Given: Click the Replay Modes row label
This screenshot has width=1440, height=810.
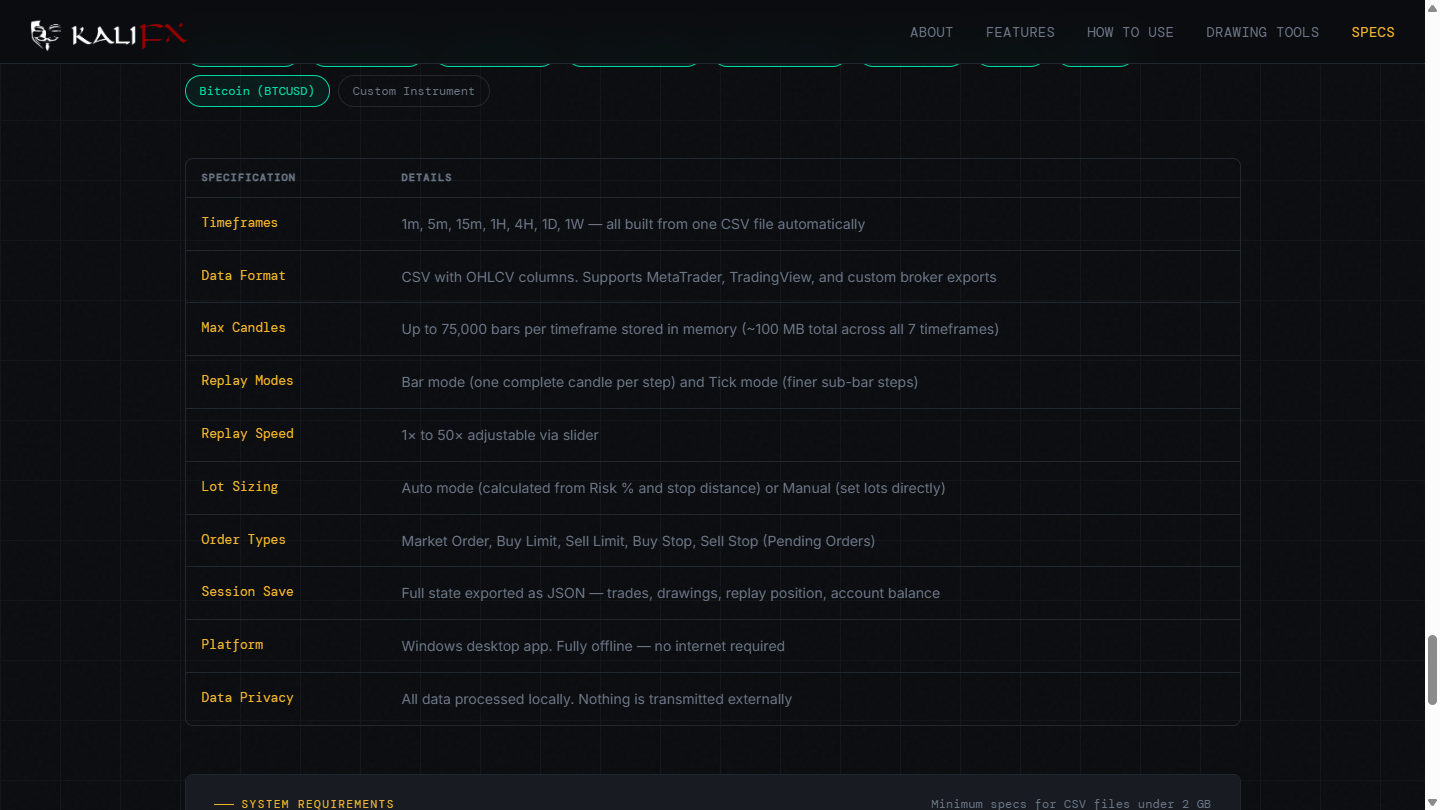Looking at the screenshot, I should (247, 381).
